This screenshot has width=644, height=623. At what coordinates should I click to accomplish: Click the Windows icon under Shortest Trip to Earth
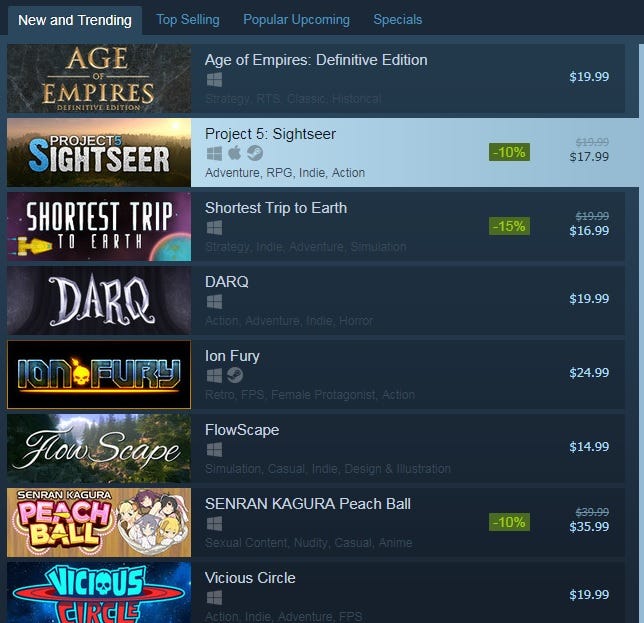(214, 228)
